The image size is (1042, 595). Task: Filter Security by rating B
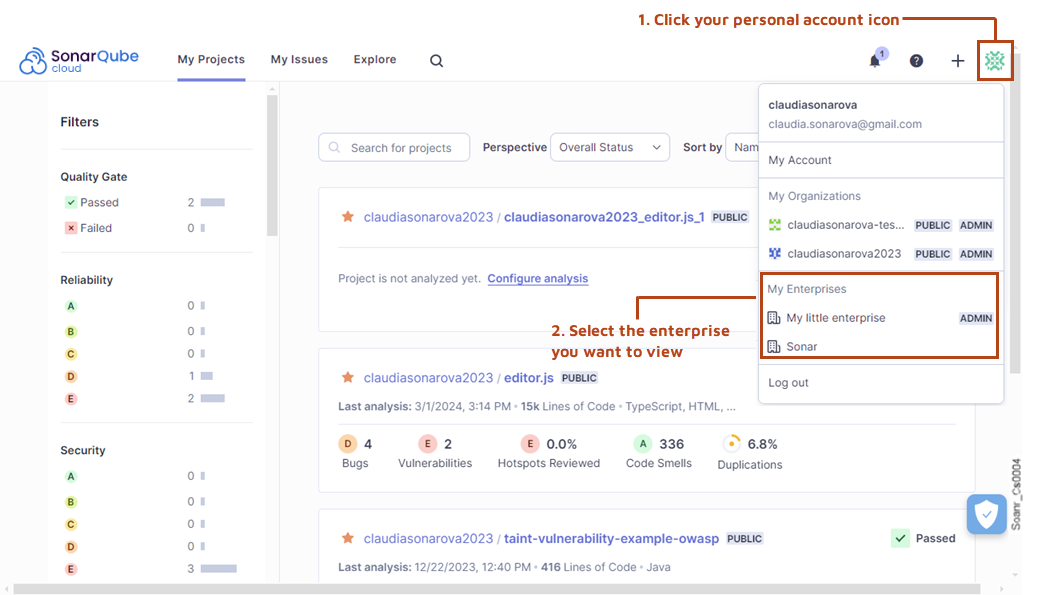[71, 501]
